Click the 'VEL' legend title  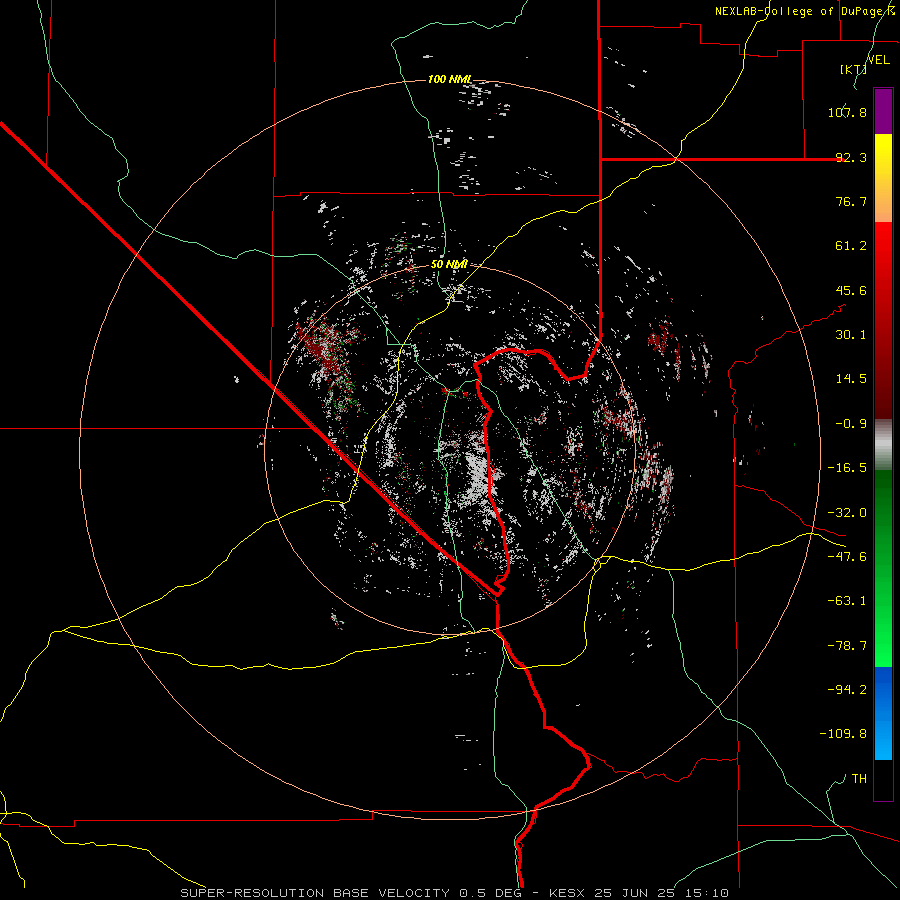pos(878,59)
